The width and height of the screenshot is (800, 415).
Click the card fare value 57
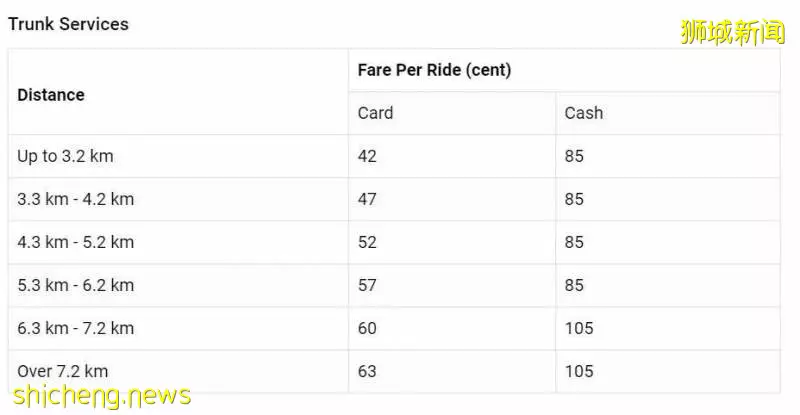(367, 285)
